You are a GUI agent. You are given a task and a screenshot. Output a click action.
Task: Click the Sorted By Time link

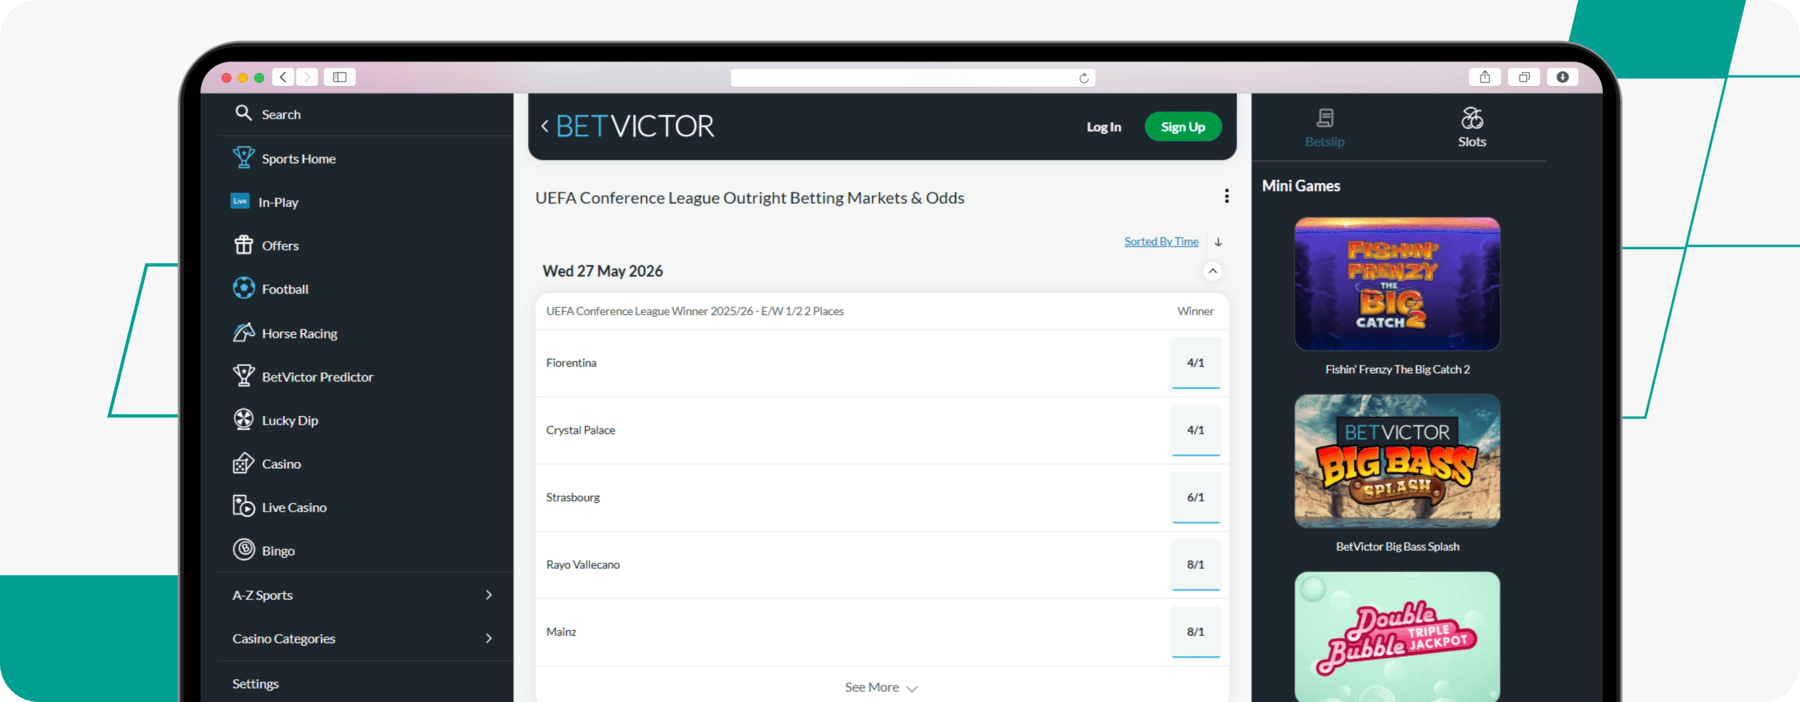point(1161,242)
